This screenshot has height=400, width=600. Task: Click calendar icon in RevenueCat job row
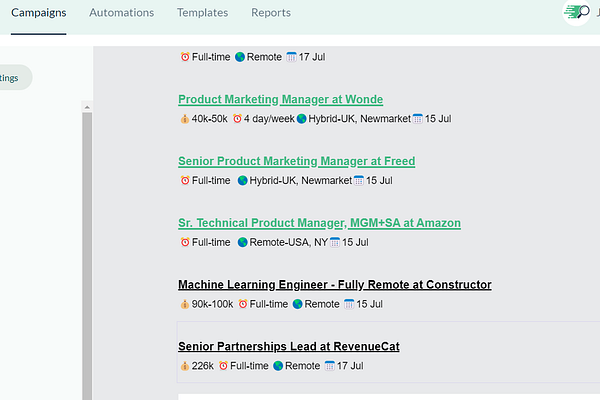point(329,366)
